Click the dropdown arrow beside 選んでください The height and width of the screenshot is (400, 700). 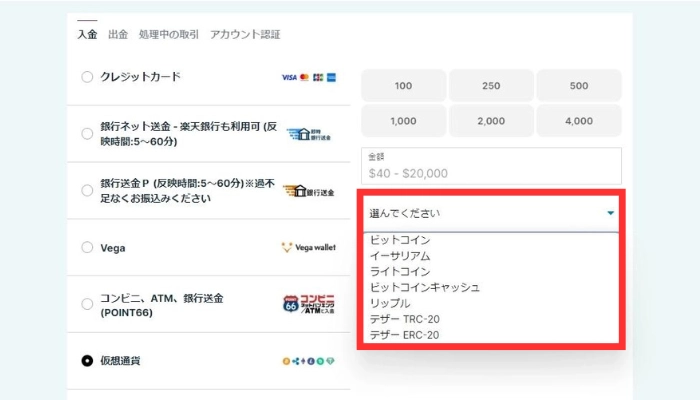point(610,213)
